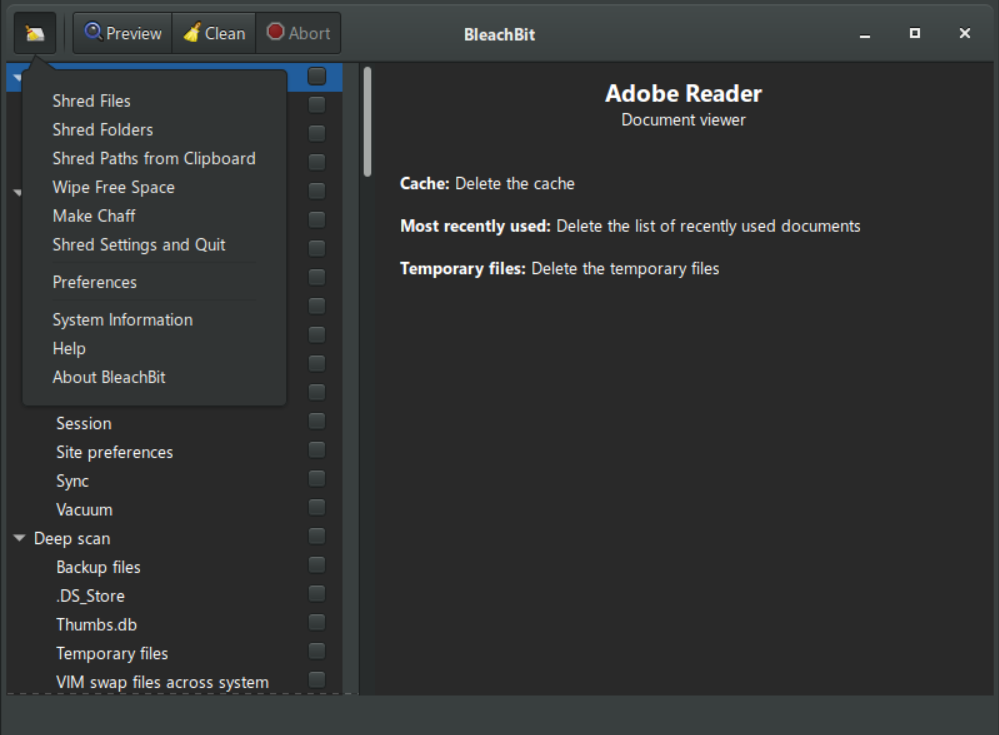Minimize the BleachBit window

pos(865,34)
